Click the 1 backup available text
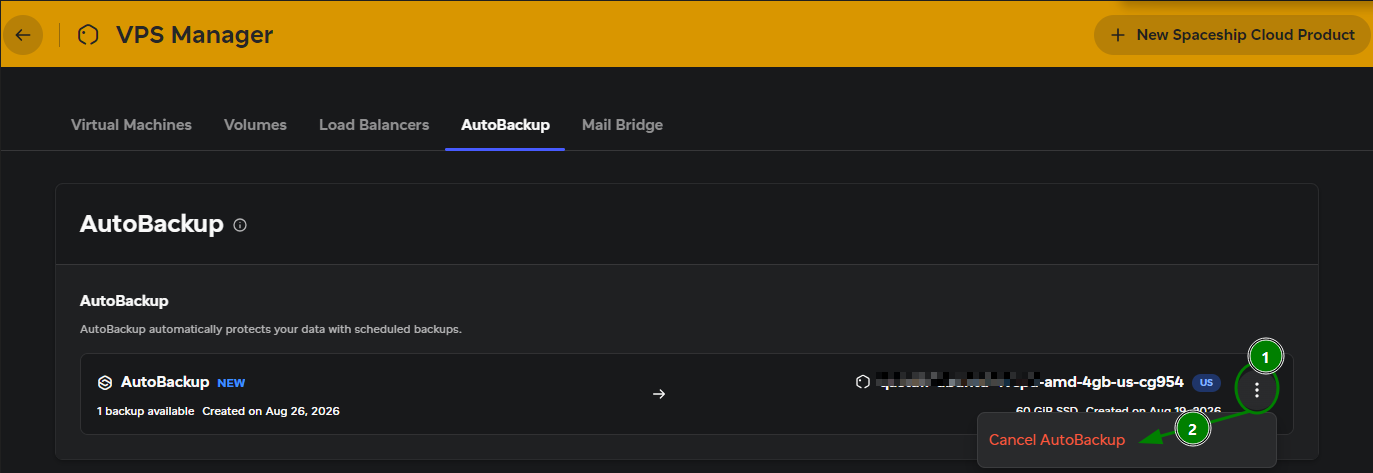Image resolution: width=1373 pixels, height=473 pixels. [145, 411]
